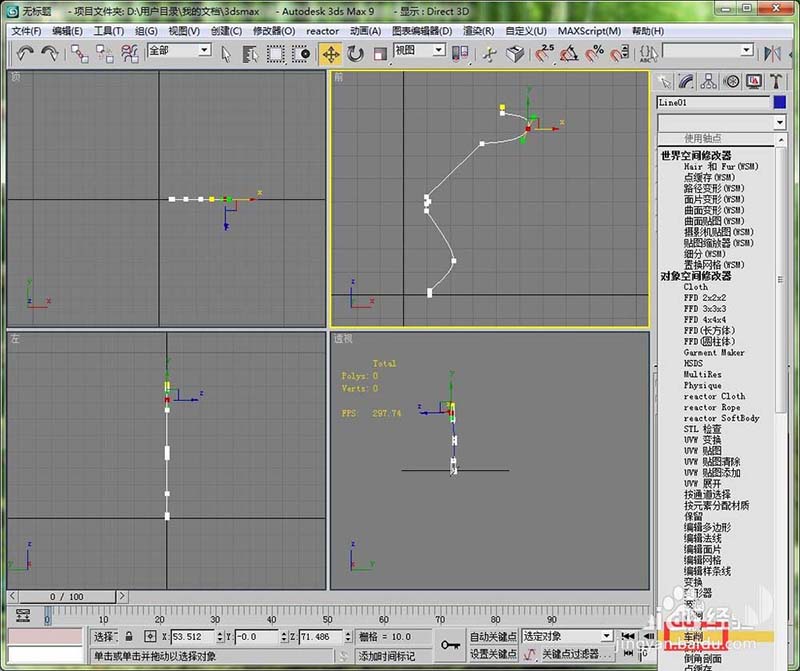Screen dimensions: 800x671
Task: Open the Utilities hammer tab
Action: tap(776, 81)
